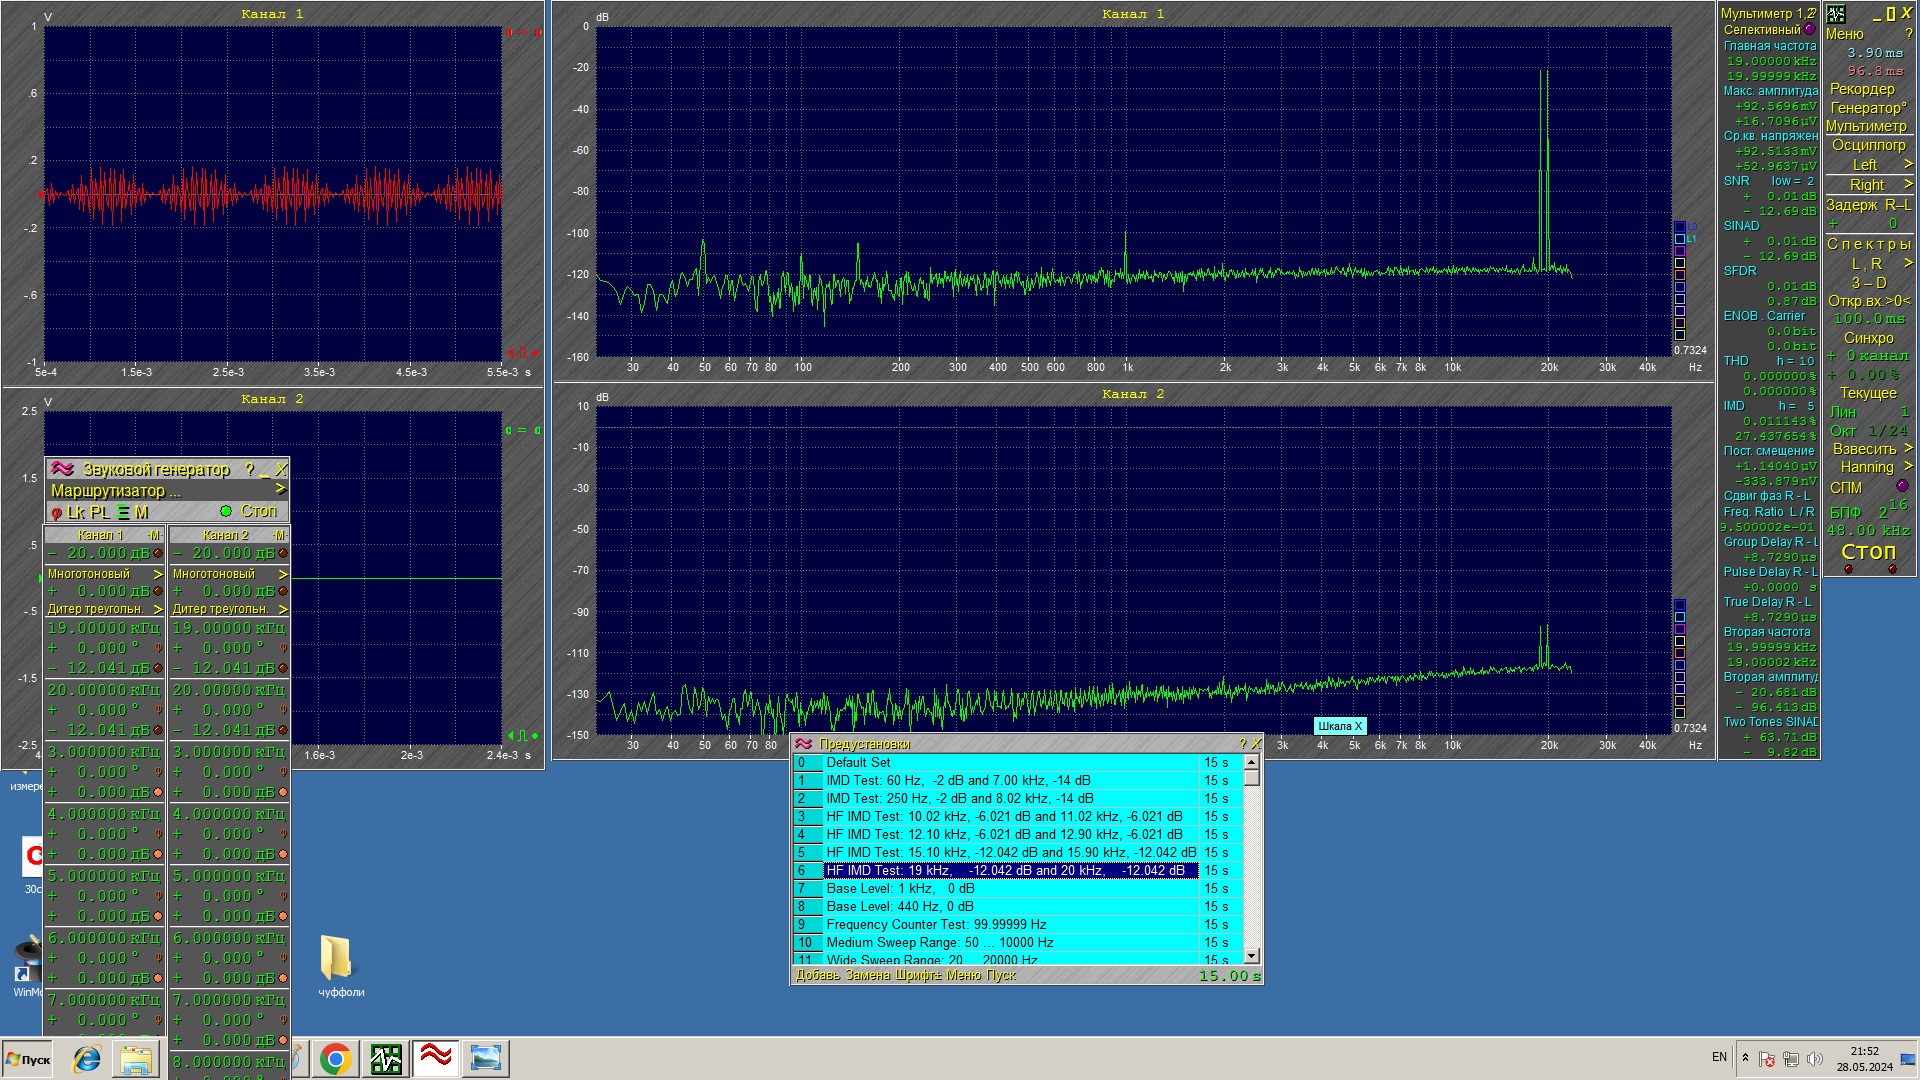The height and width of the screenshot is (1080, 1920).
Task: Click phase φ marker of Канал 1 19 kHz tone
Action: pyautogui.click(x=158, y=648)
